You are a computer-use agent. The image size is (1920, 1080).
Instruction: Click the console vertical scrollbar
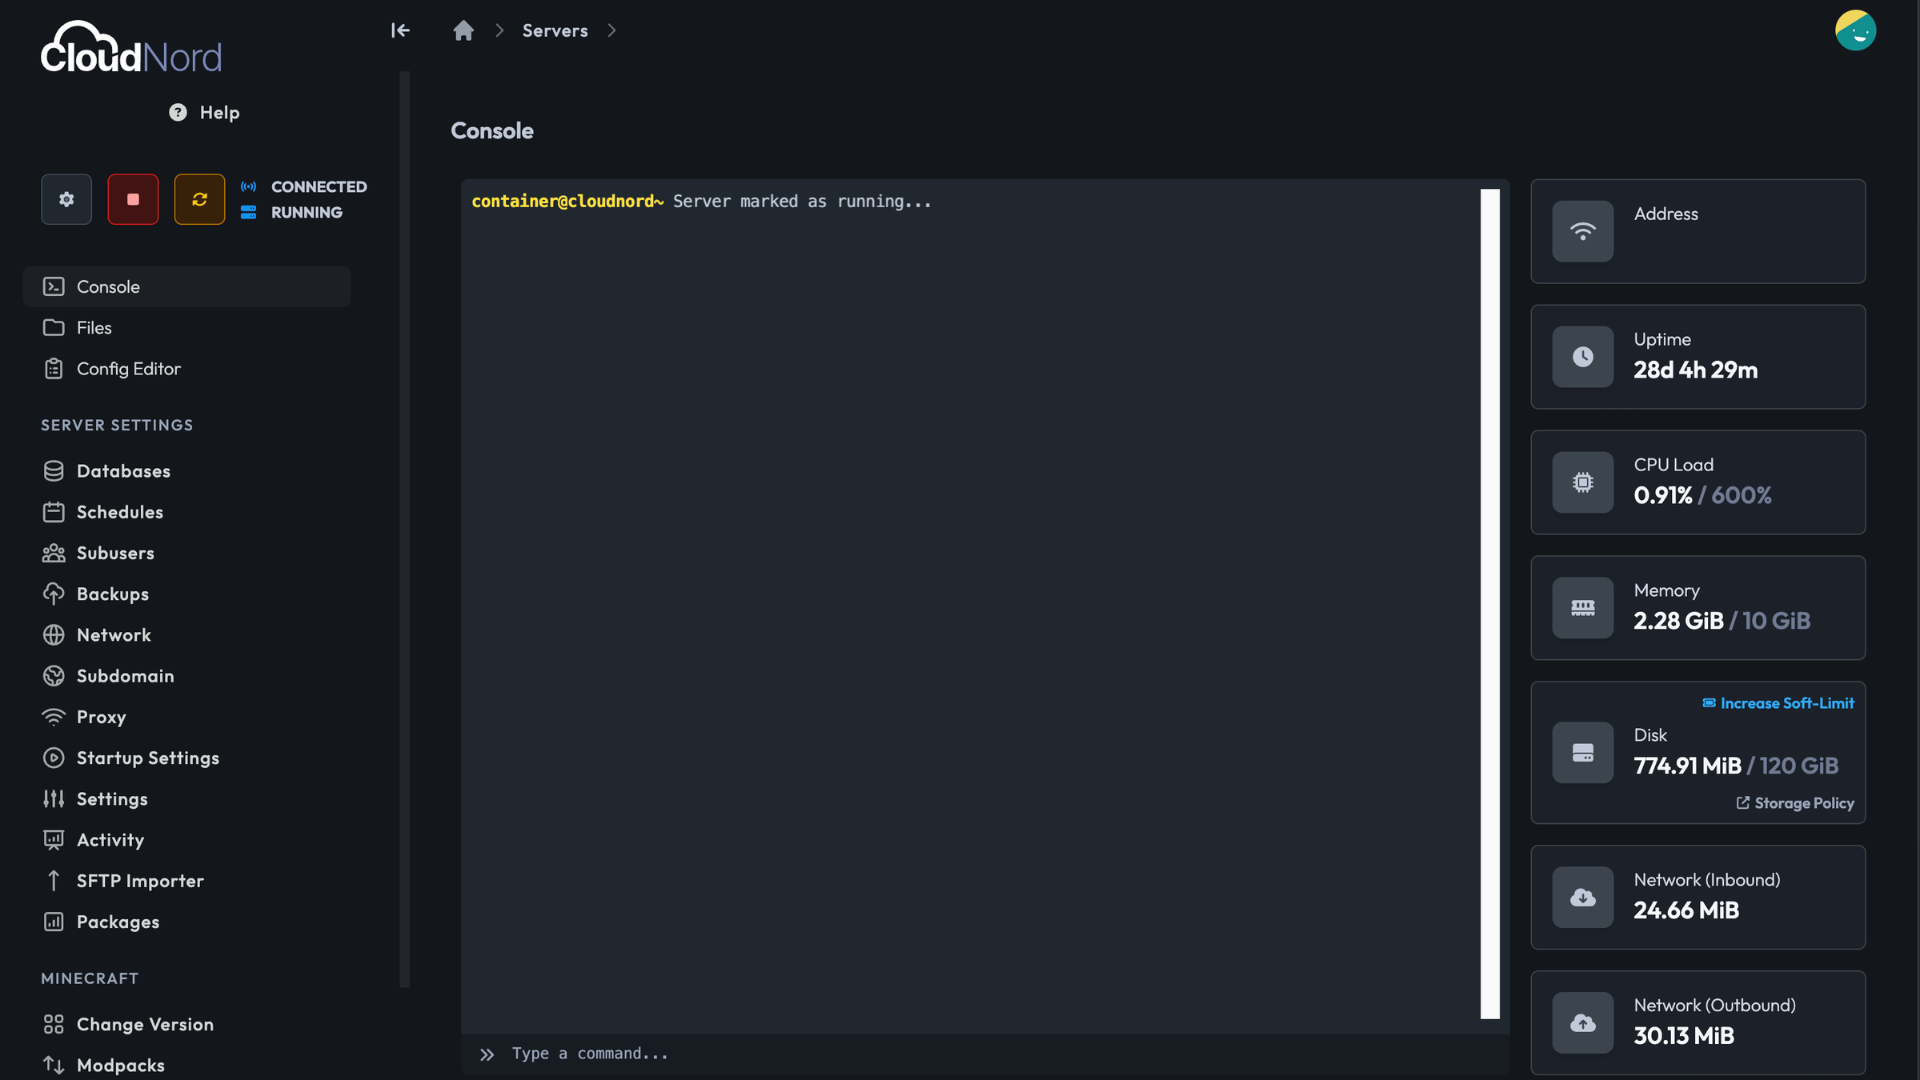click(x=1490, y=603)
